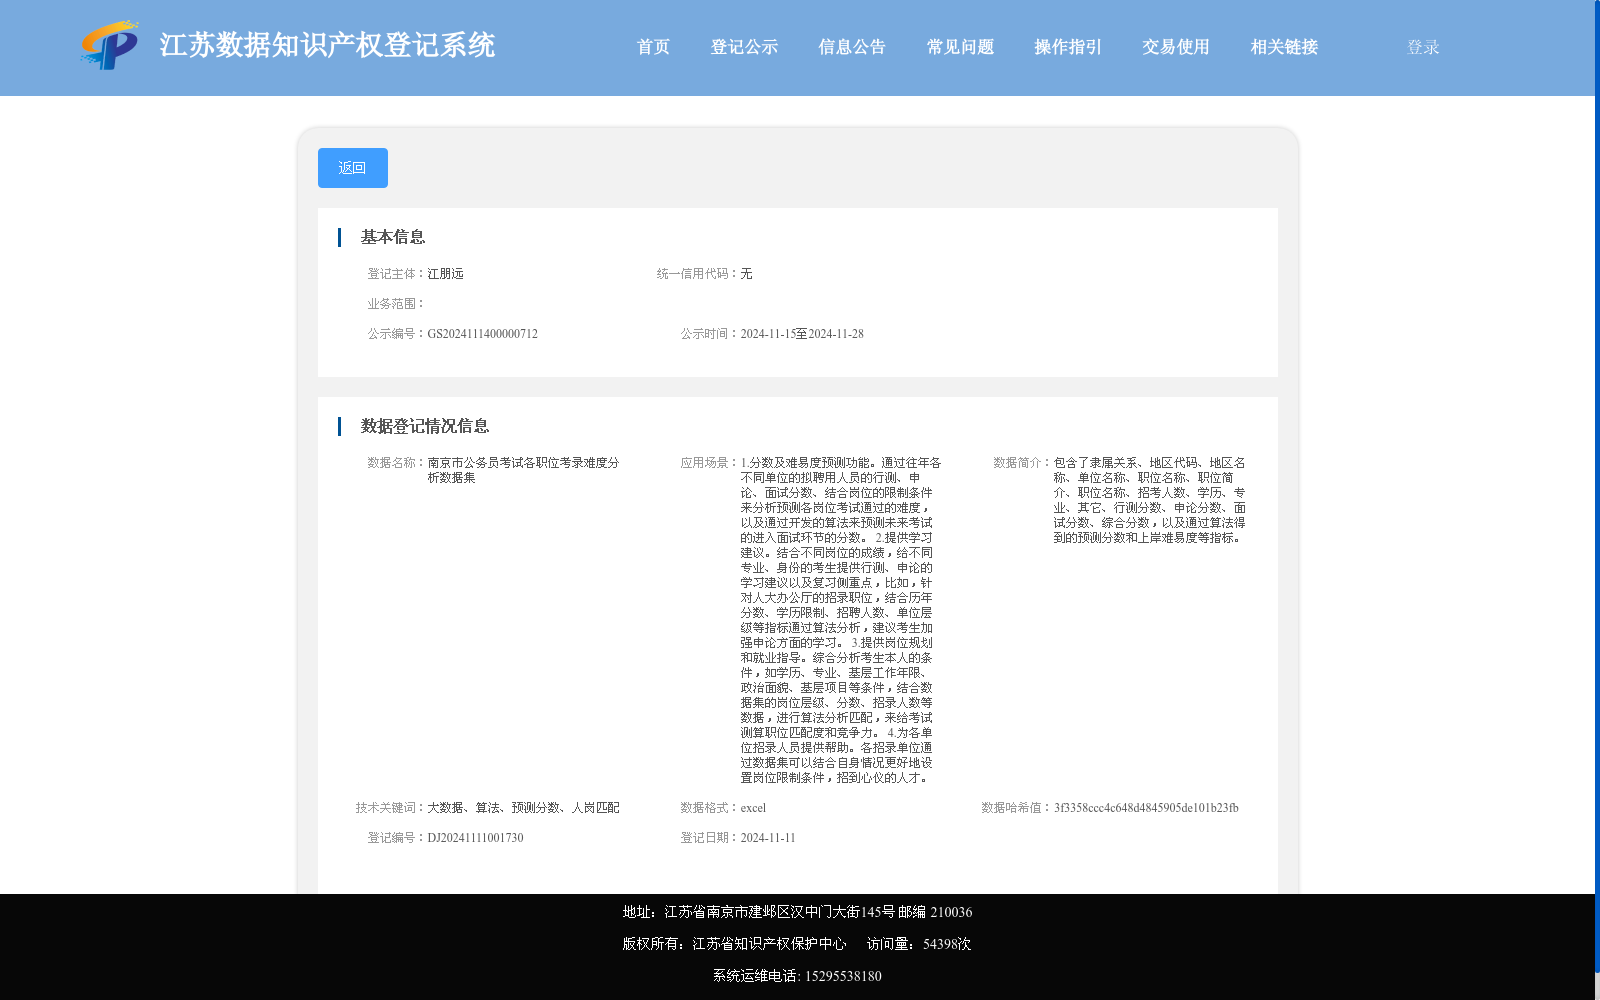This screenshot has height=1000, width=1600.
Task: Select the 统一信用代码 value 无
Action: [x=746, y=274]
